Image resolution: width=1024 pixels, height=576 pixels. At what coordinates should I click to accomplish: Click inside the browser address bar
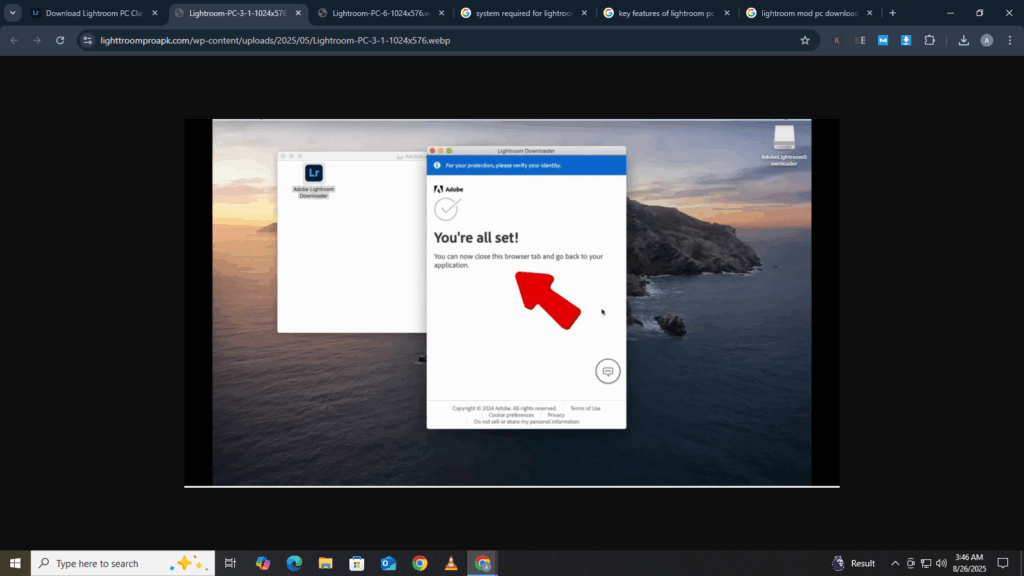tap(300, 41)
